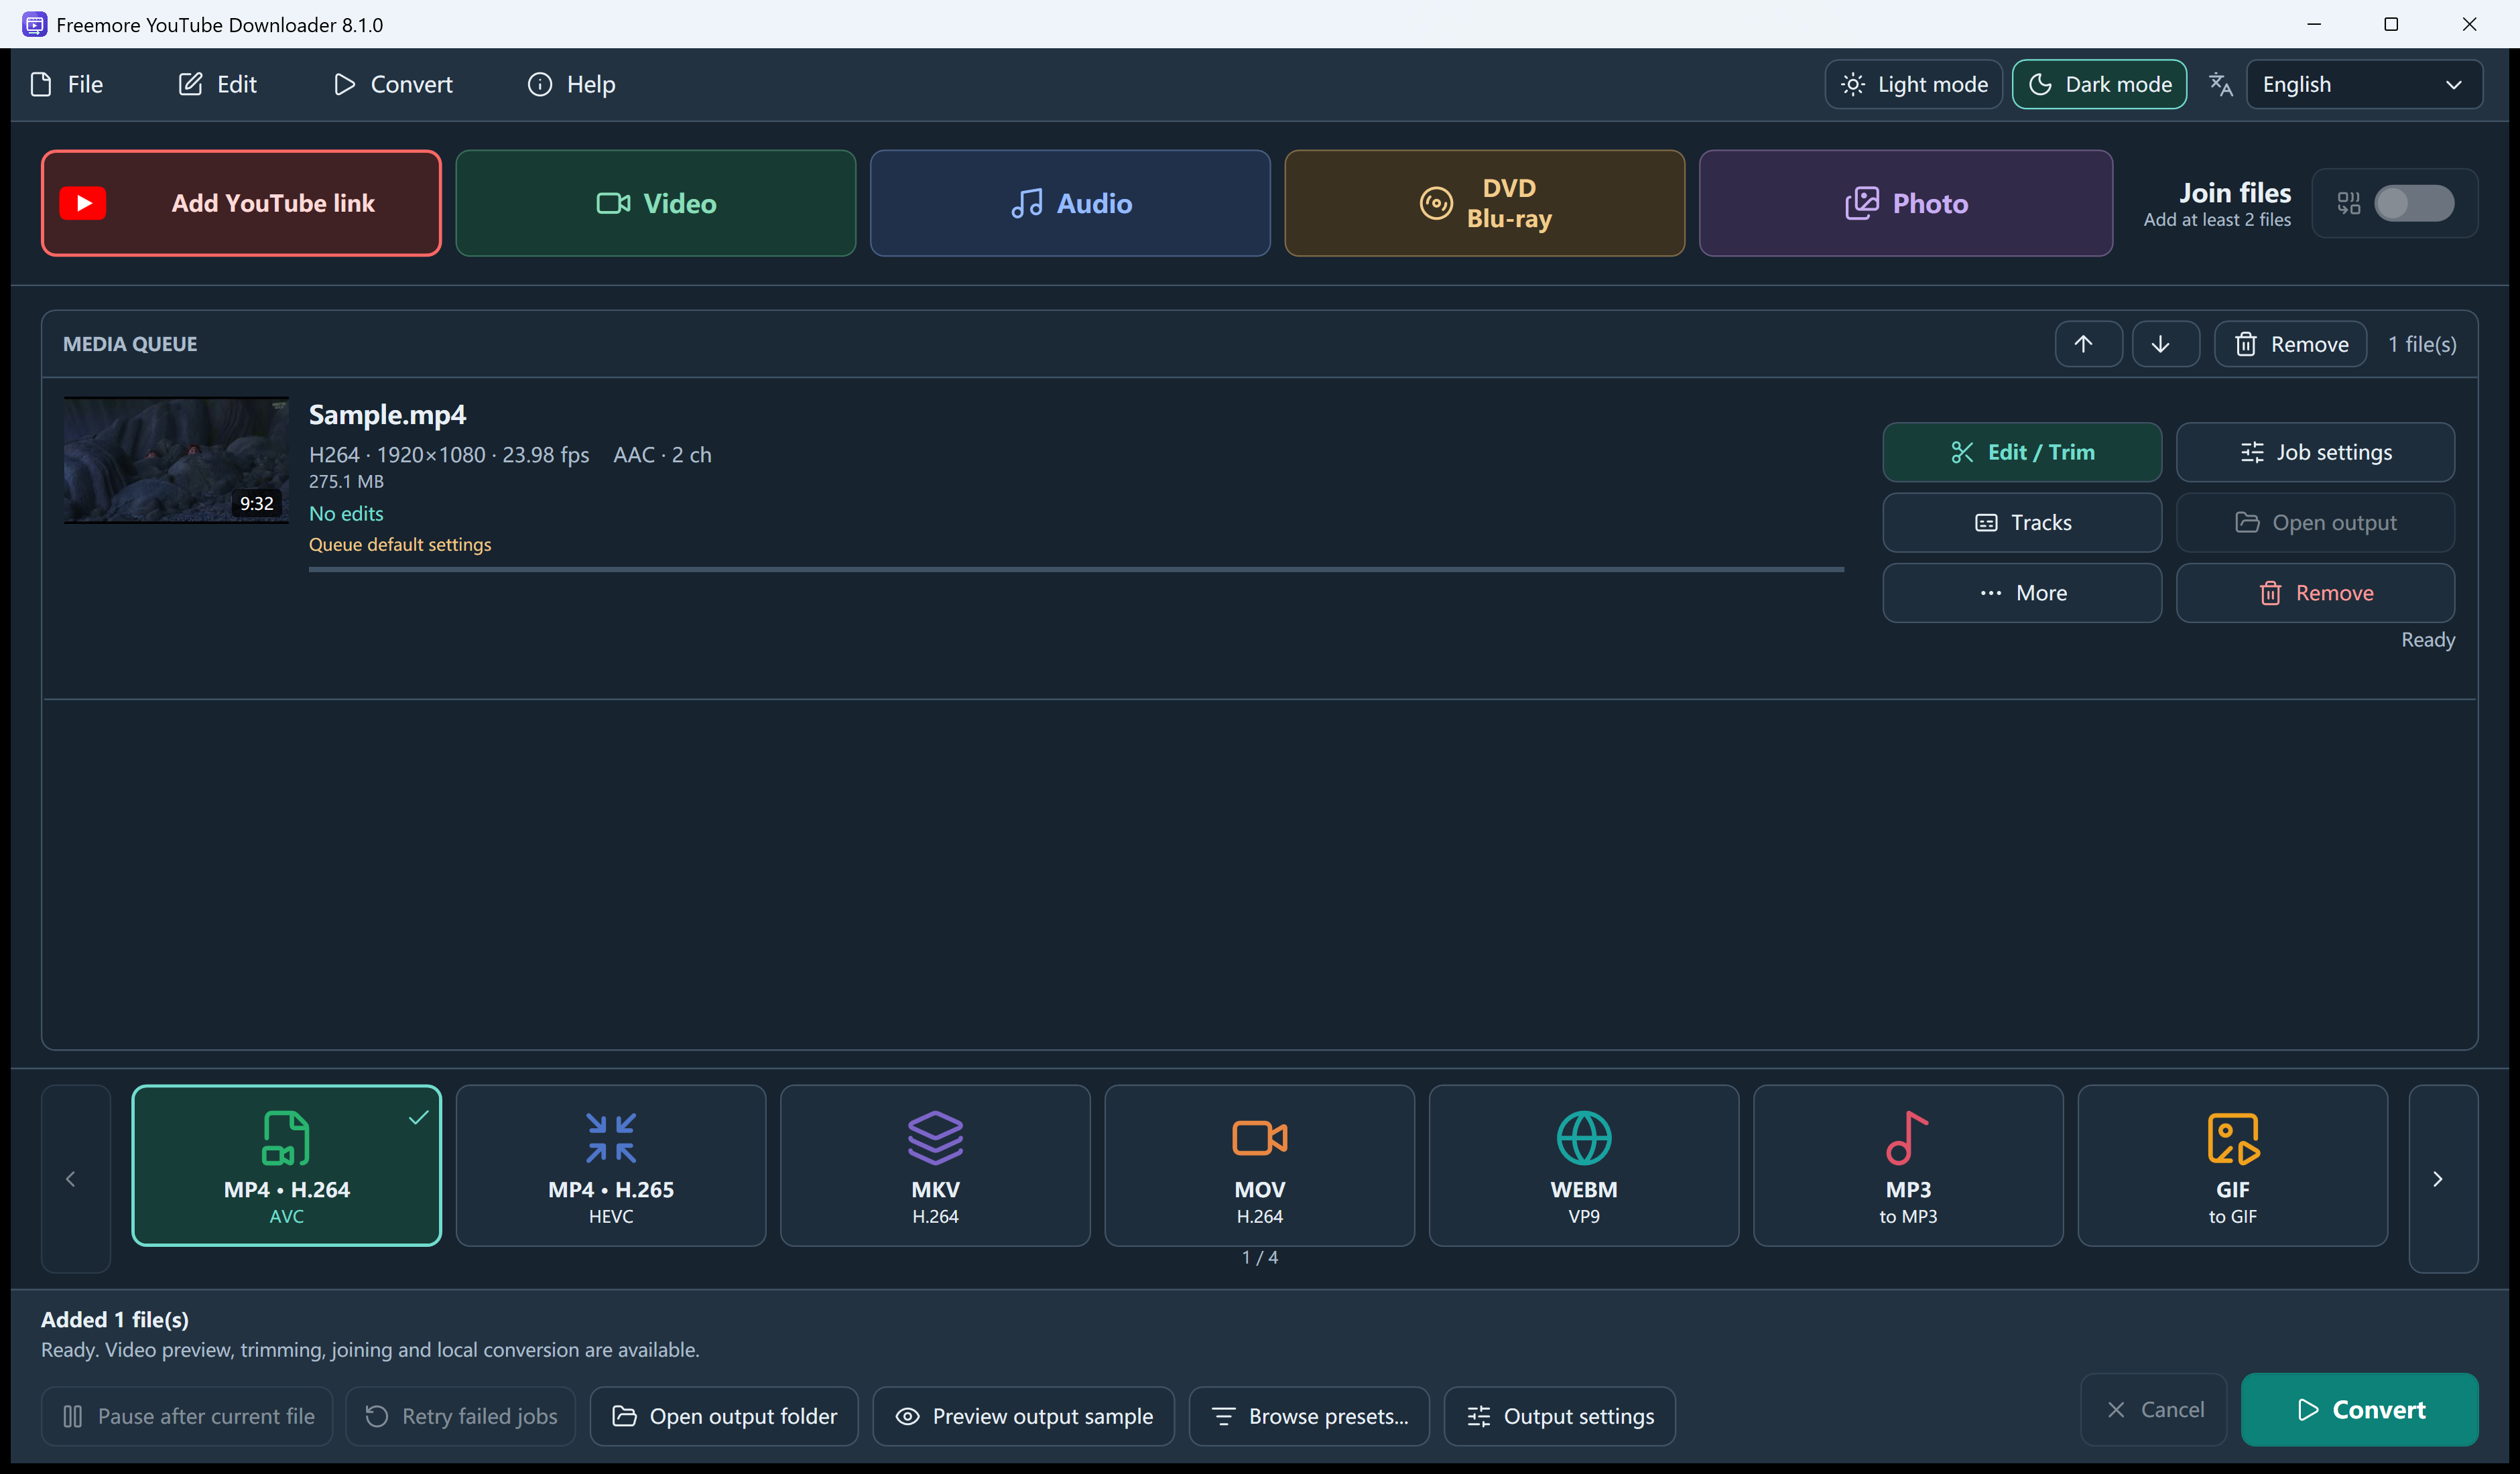Remove selected from media queue header
This screenshot has width=2520, height=1474.
pos(2290,344)
